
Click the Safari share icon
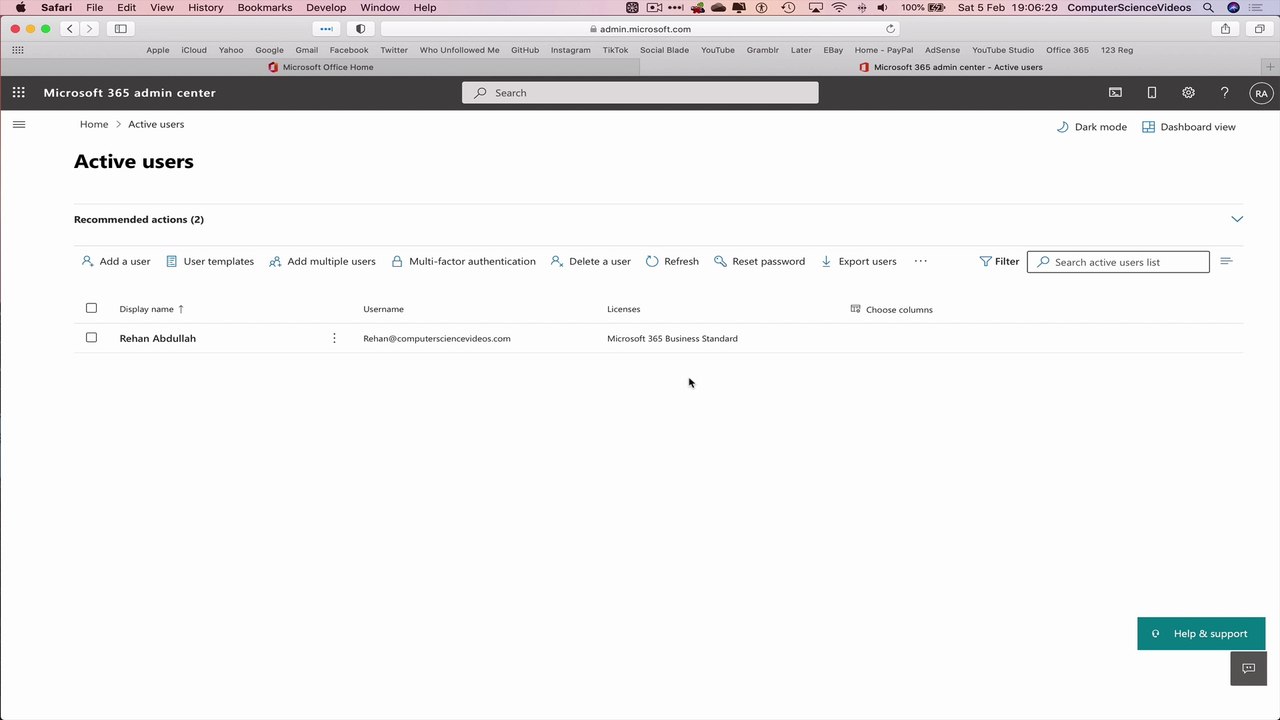tap(1225, 29)
